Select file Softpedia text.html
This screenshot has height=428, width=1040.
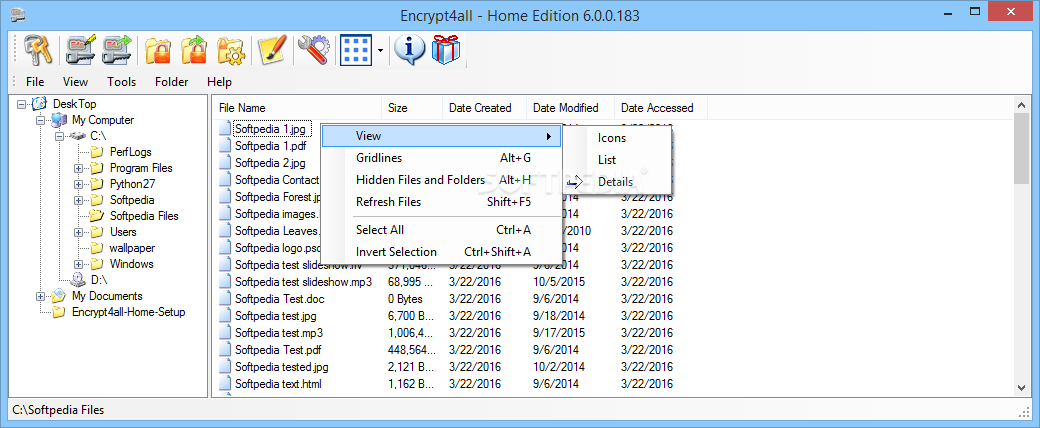coord(278,384)
